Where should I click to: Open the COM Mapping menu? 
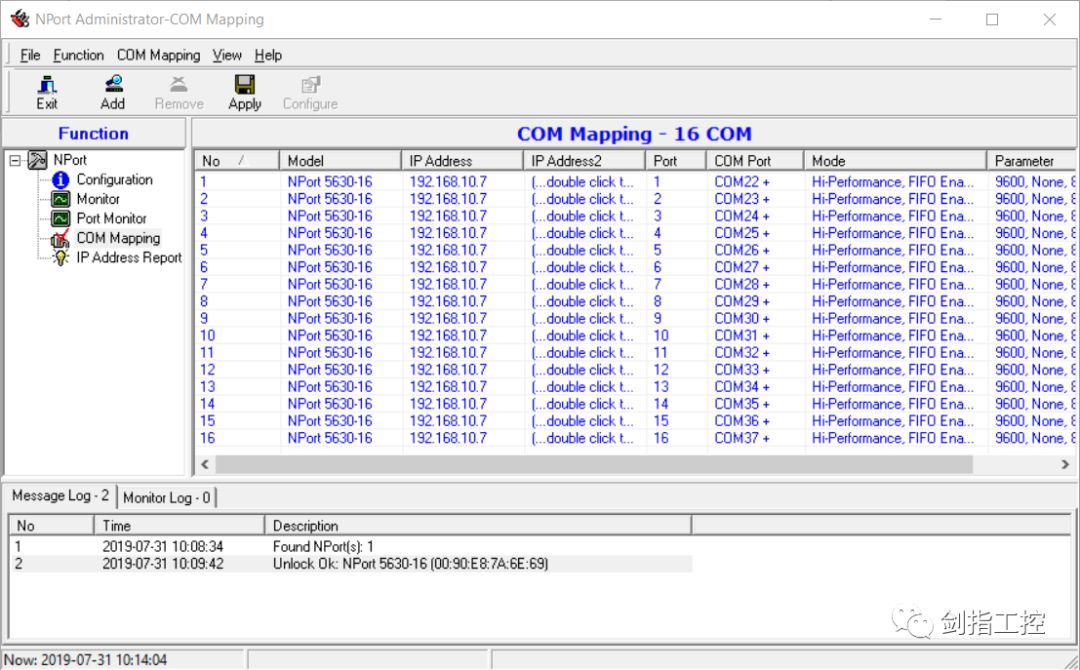[x=158, y=55]
